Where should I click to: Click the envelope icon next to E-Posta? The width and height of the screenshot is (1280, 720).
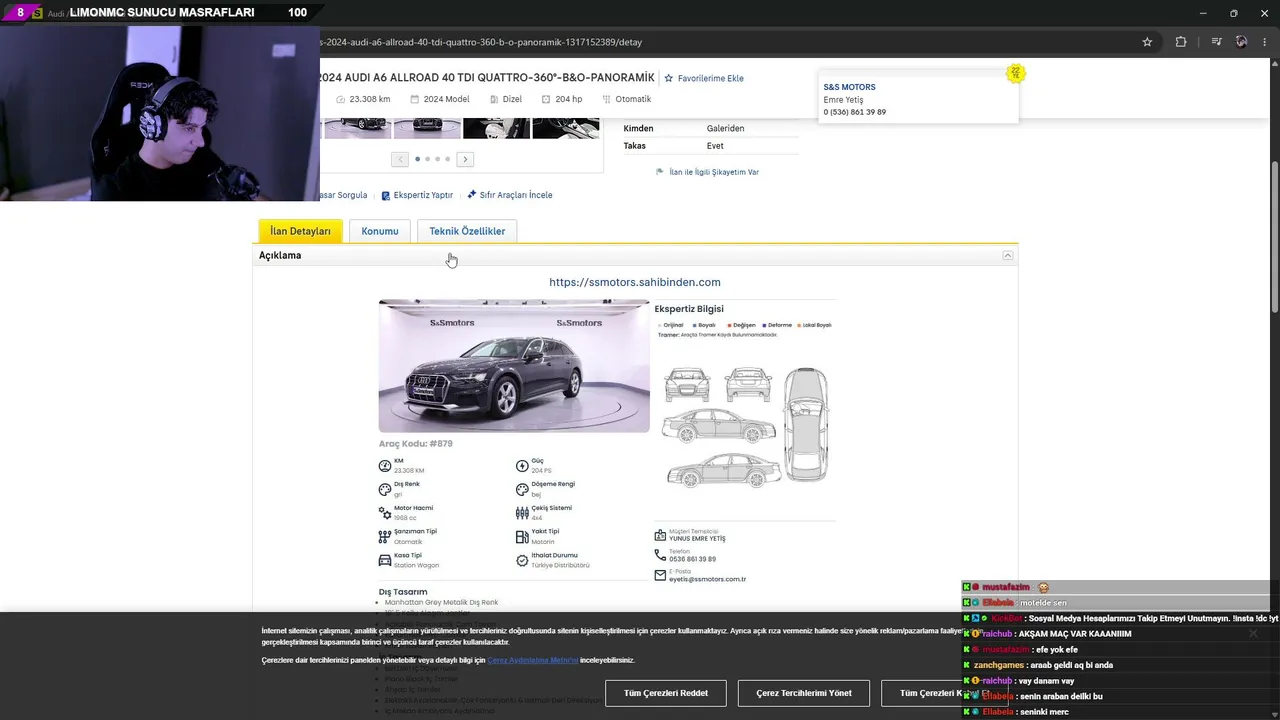660,575
